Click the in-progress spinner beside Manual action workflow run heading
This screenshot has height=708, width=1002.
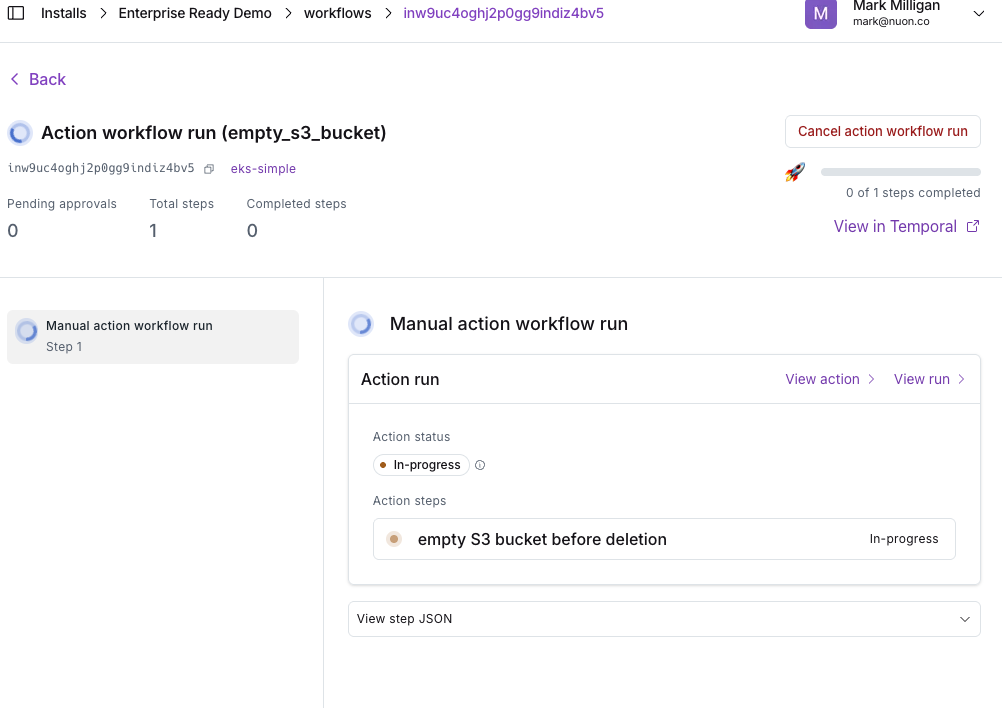coord(361,323)
